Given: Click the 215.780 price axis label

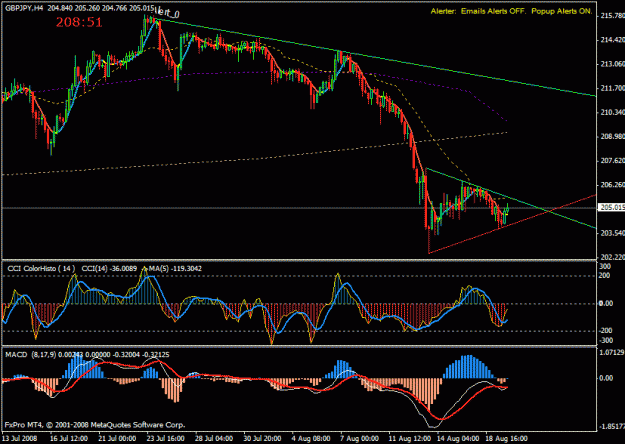Looking at the screenshot, I should pyautogui.click(x=612, y=16).
